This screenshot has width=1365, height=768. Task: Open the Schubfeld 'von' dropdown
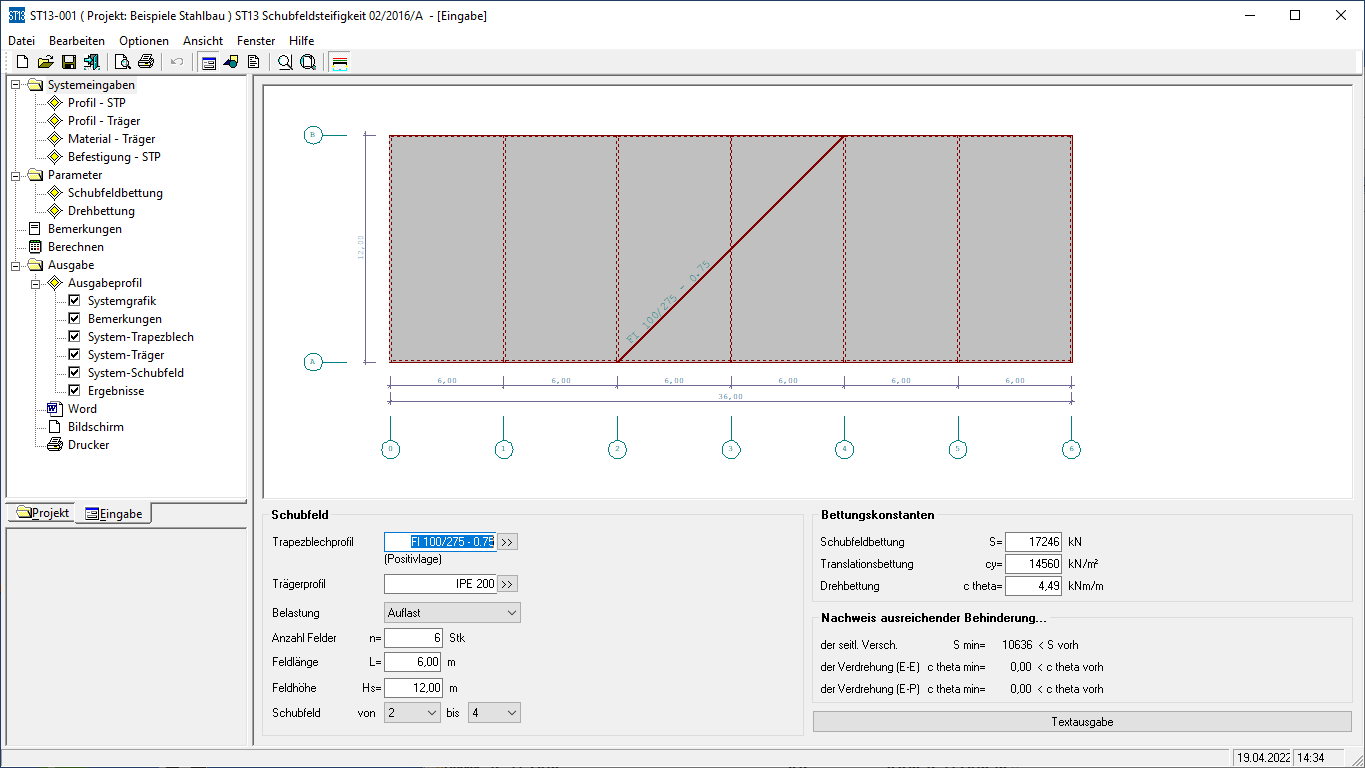(412, 713)
